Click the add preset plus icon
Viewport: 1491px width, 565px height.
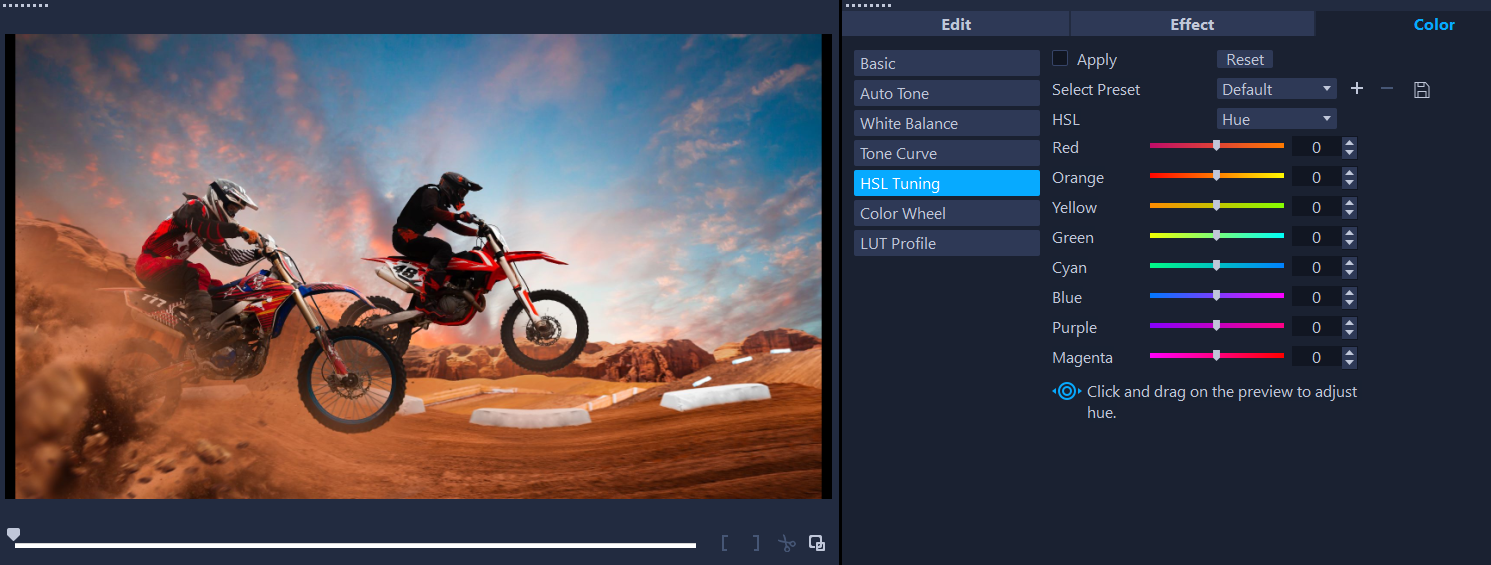point(1357,89)
